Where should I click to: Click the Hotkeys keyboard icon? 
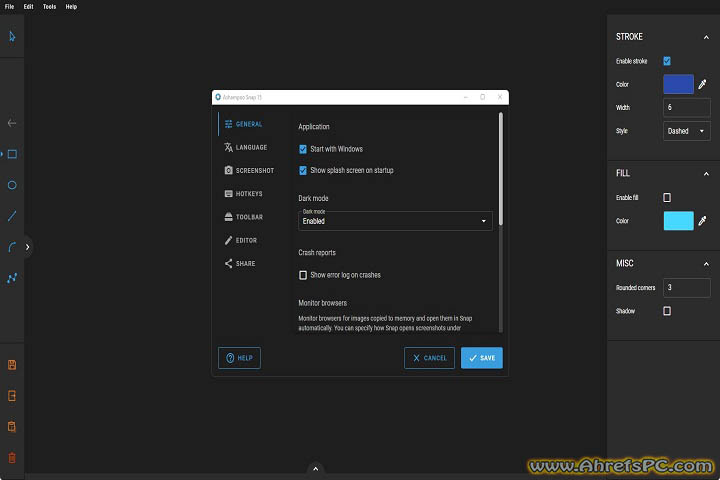click(x=228, y=193)
